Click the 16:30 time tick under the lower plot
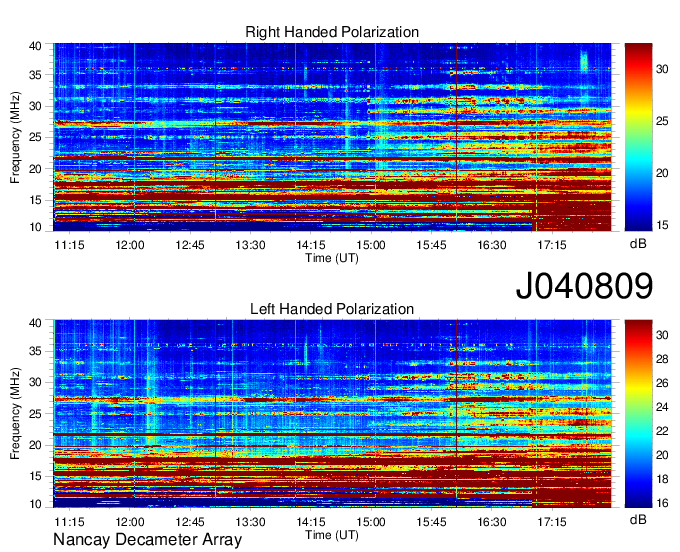Viewport: 680px width, 552px height. [x=492, y=522]
